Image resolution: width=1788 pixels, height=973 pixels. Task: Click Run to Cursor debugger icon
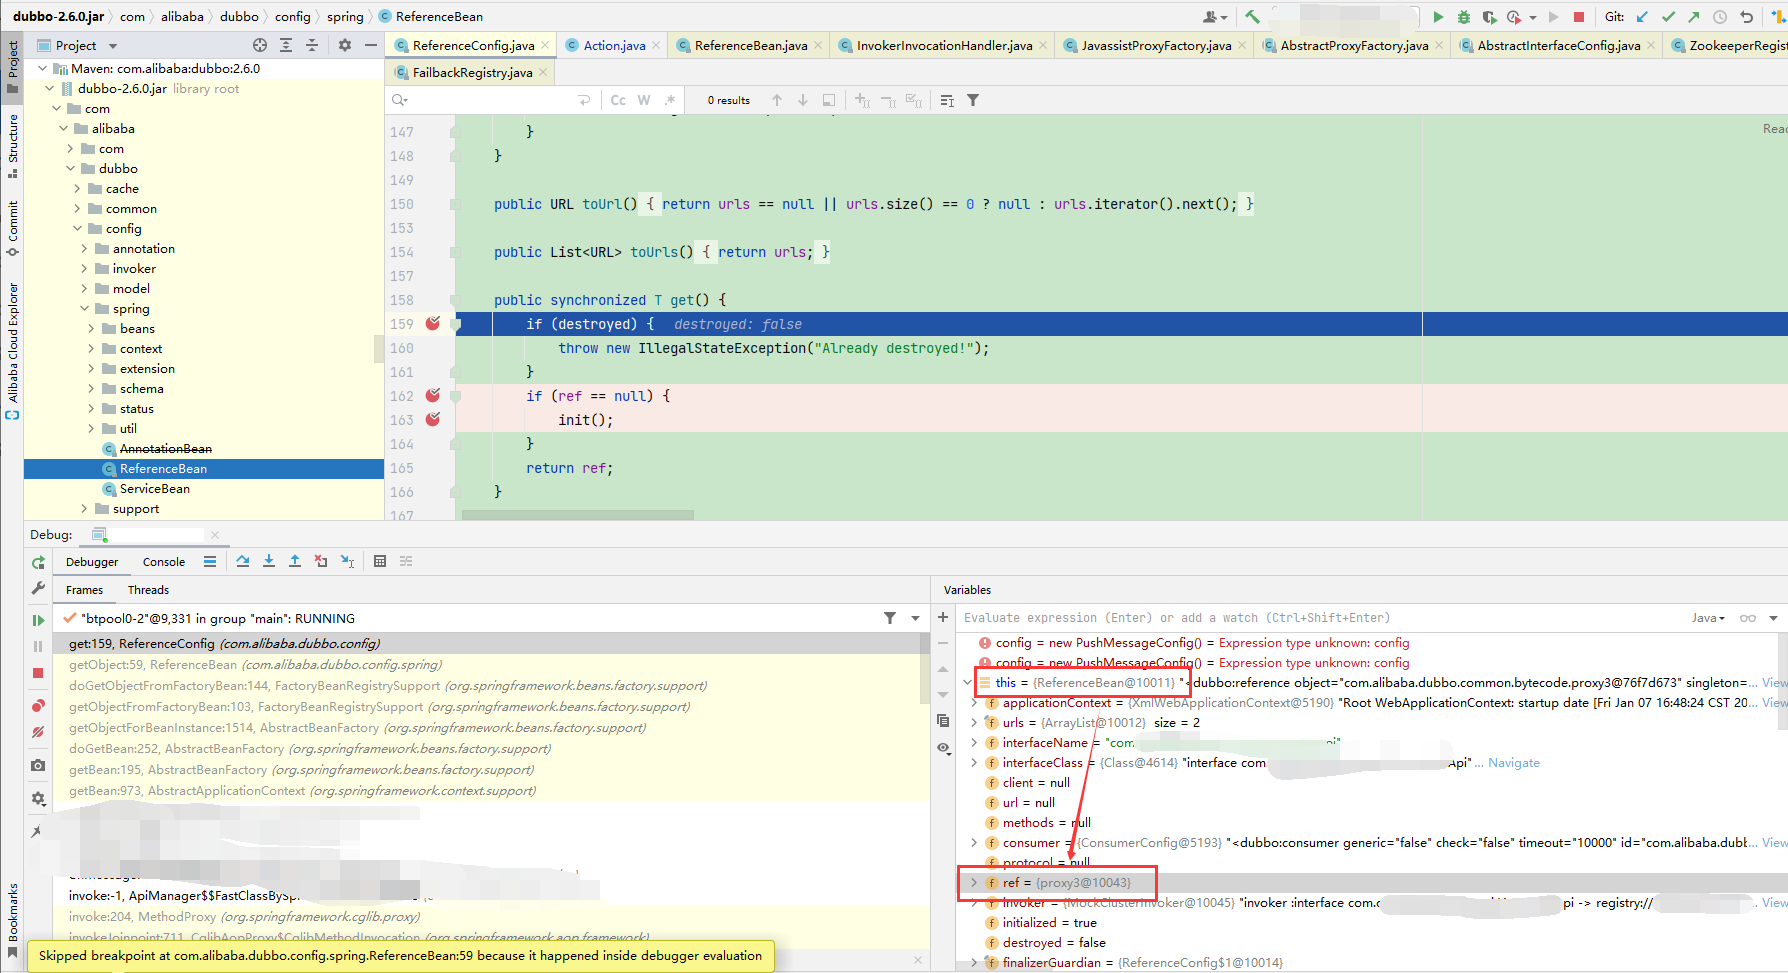pos(347,562)
